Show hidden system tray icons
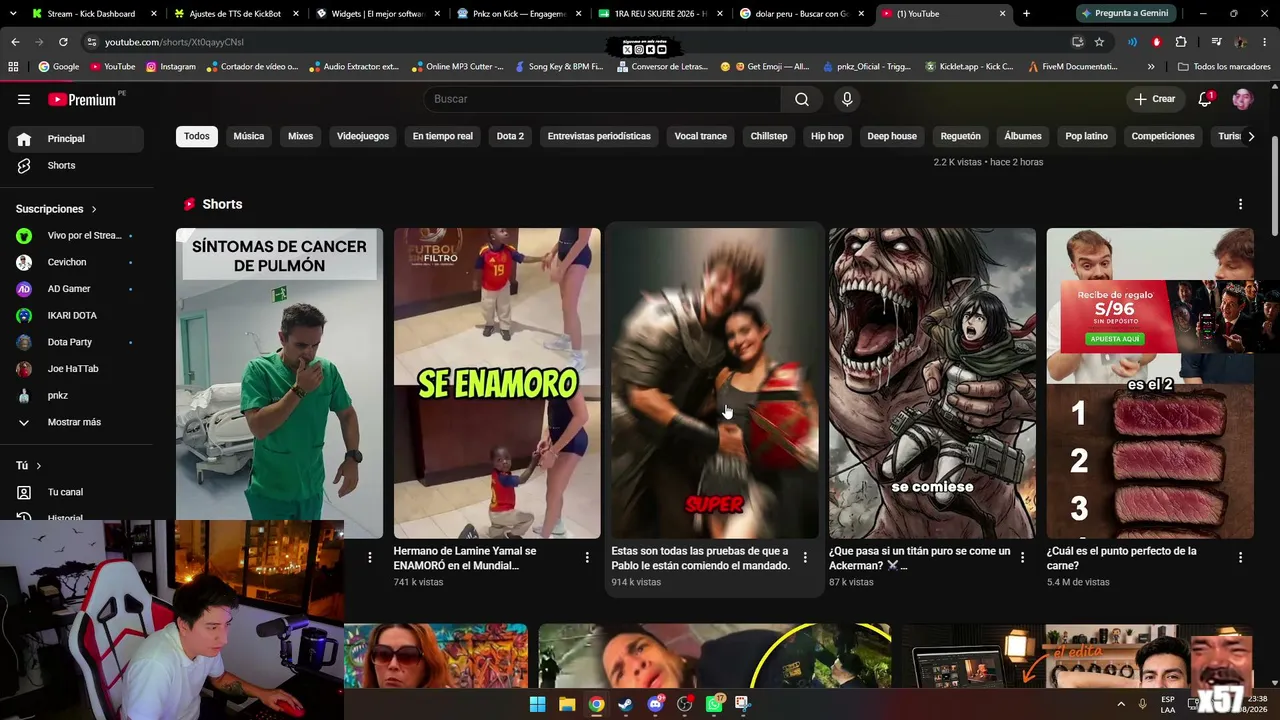Image resolution: width=1280 pixels, height=720 pixels. 1120,704
